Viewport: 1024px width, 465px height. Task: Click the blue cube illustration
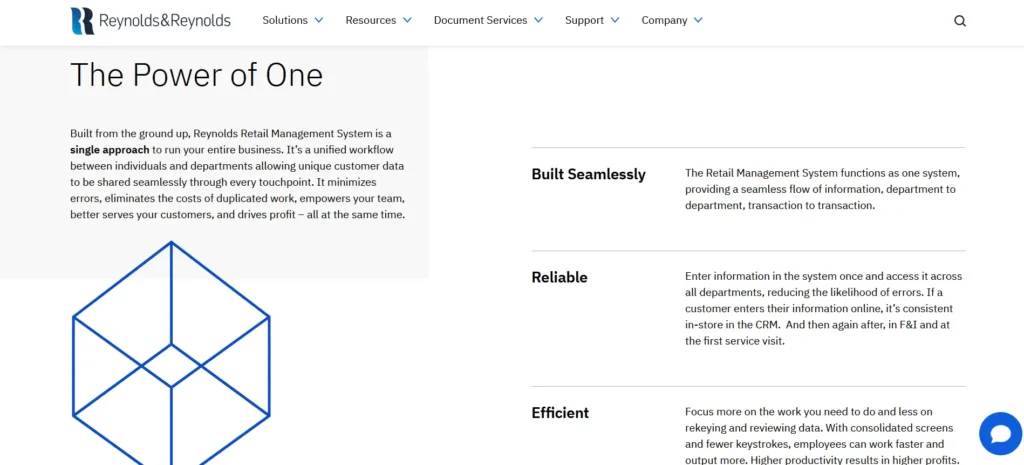171,350
